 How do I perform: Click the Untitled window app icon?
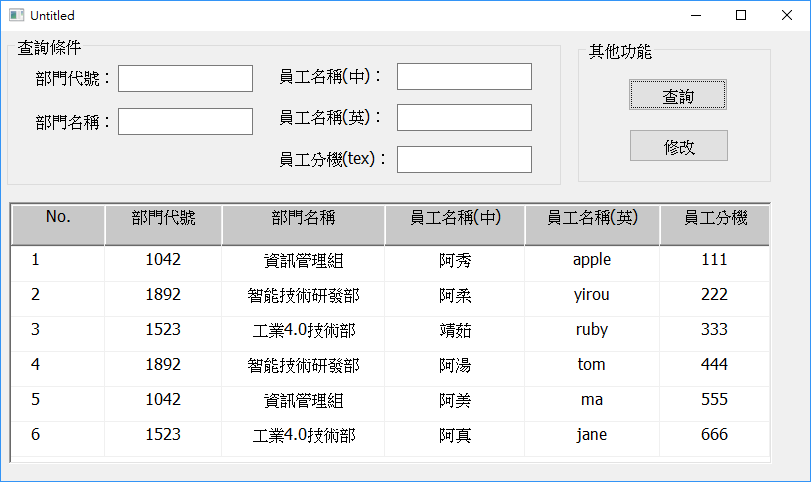click(15, 16)
